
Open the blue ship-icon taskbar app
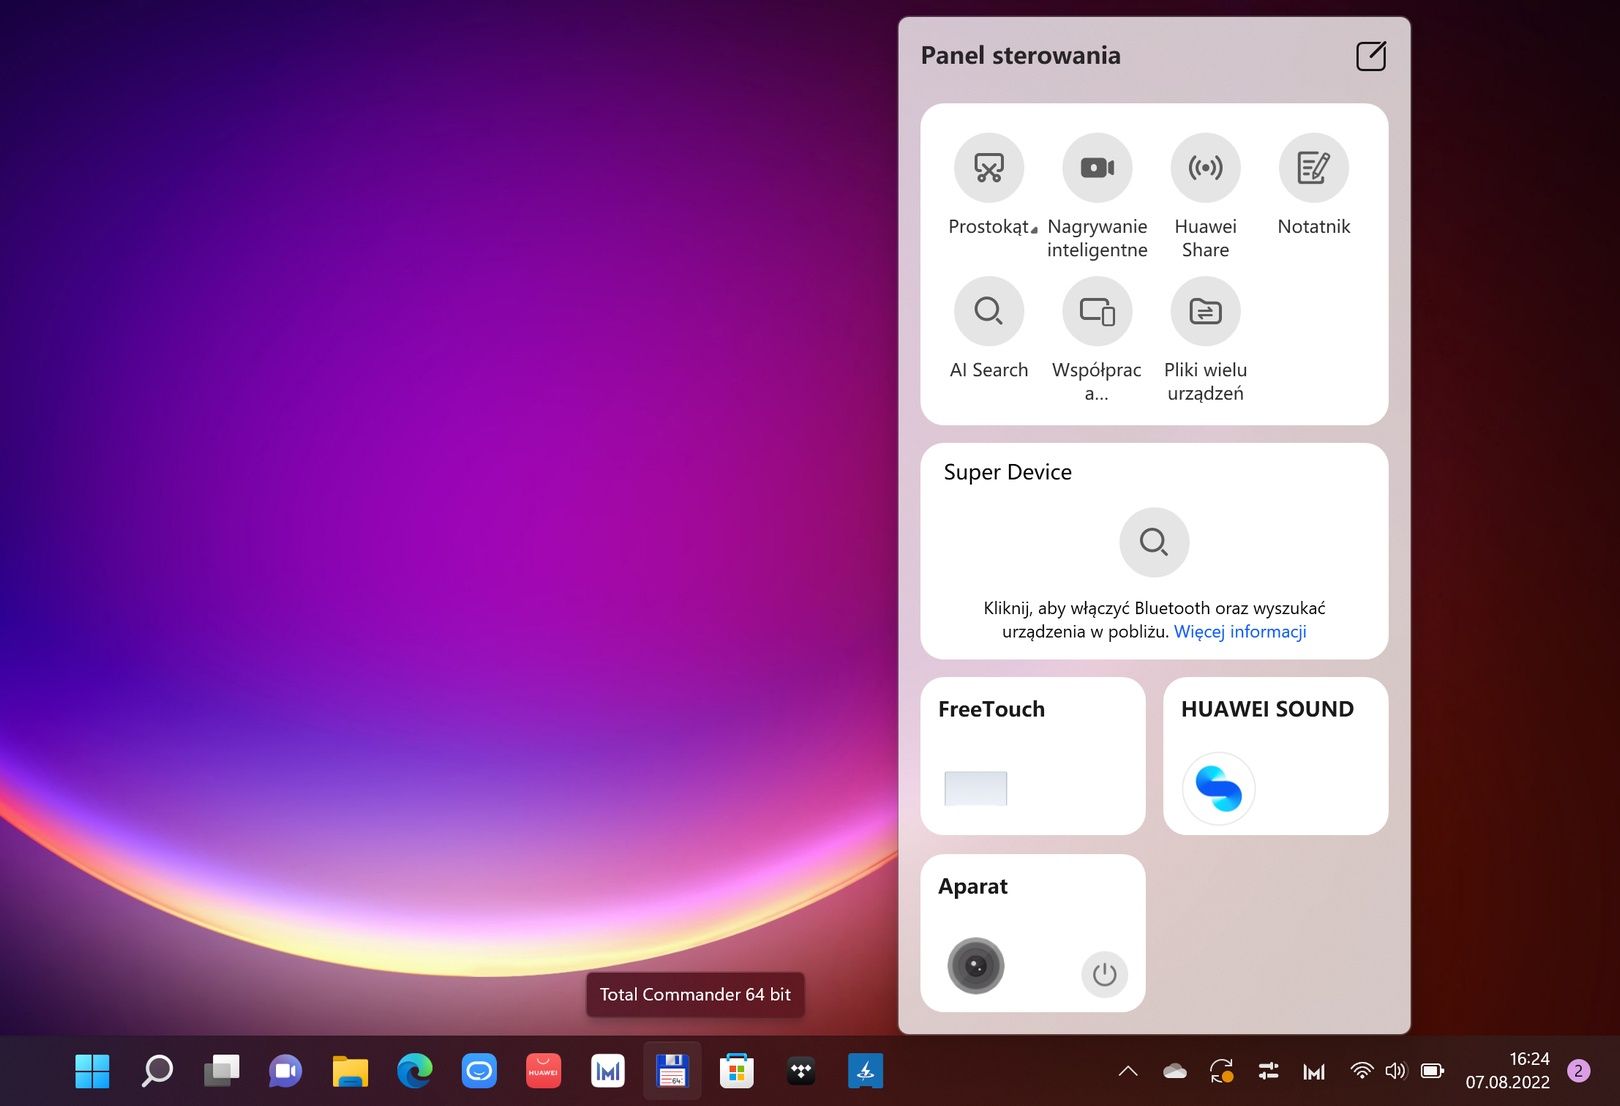tap(865, 1071)
